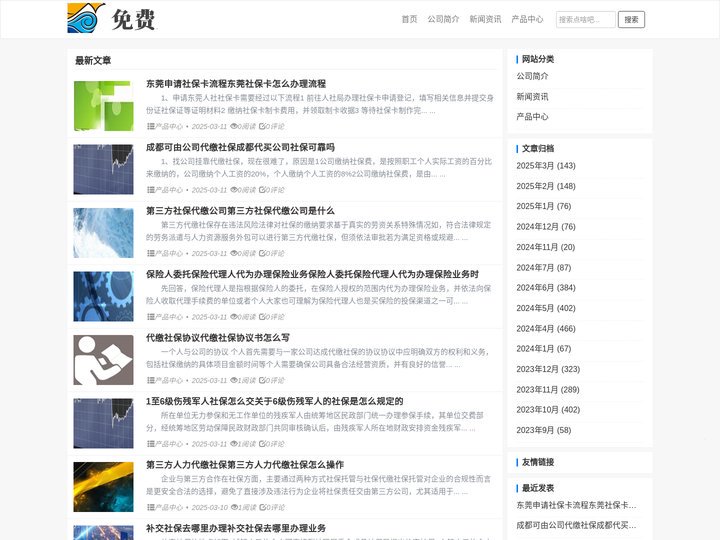Click category list icon under 第三方人力代缴 article

click(150, 507)
